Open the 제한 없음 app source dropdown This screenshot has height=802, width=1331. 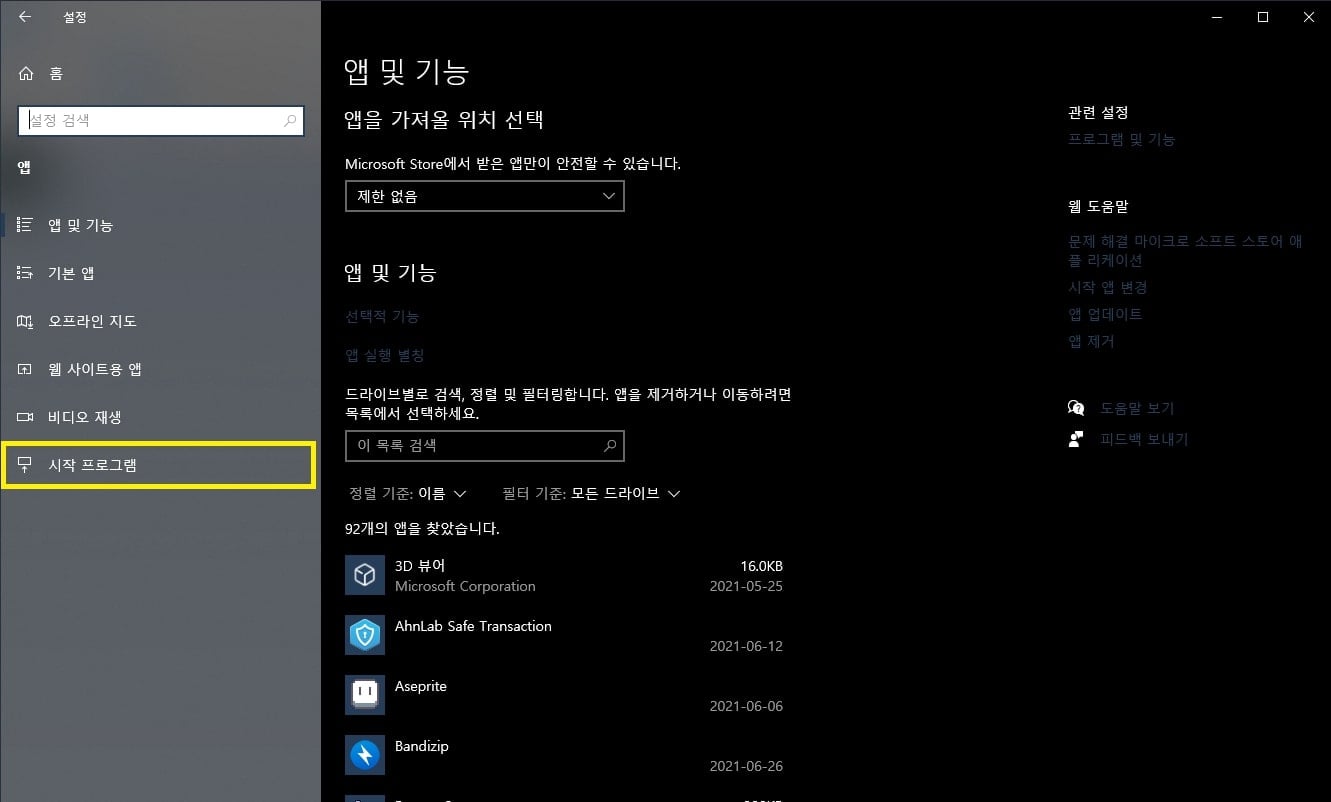point(484,196)
